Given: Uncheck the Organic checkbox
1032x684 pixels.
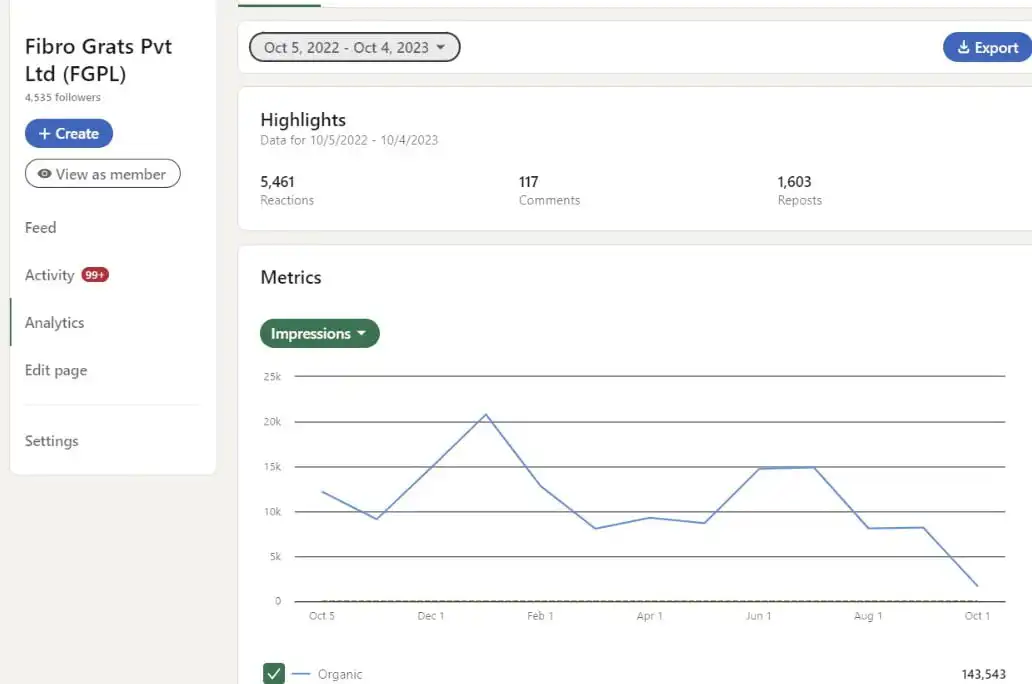Looking at the screenshot, I should [x=274, y=674].
